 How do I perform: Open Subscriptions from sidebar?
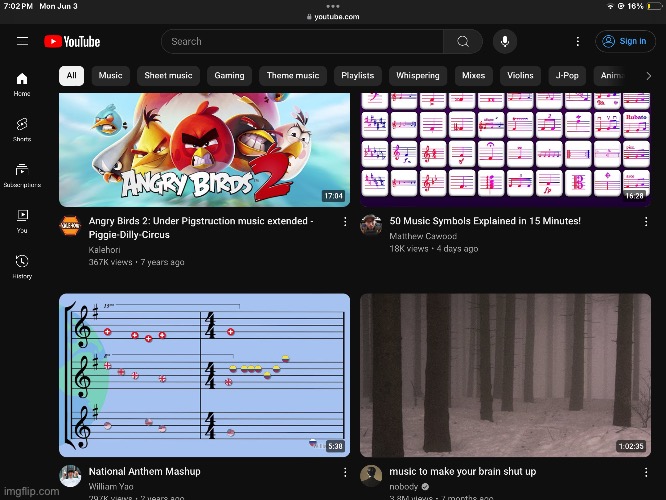click(22, 175)
